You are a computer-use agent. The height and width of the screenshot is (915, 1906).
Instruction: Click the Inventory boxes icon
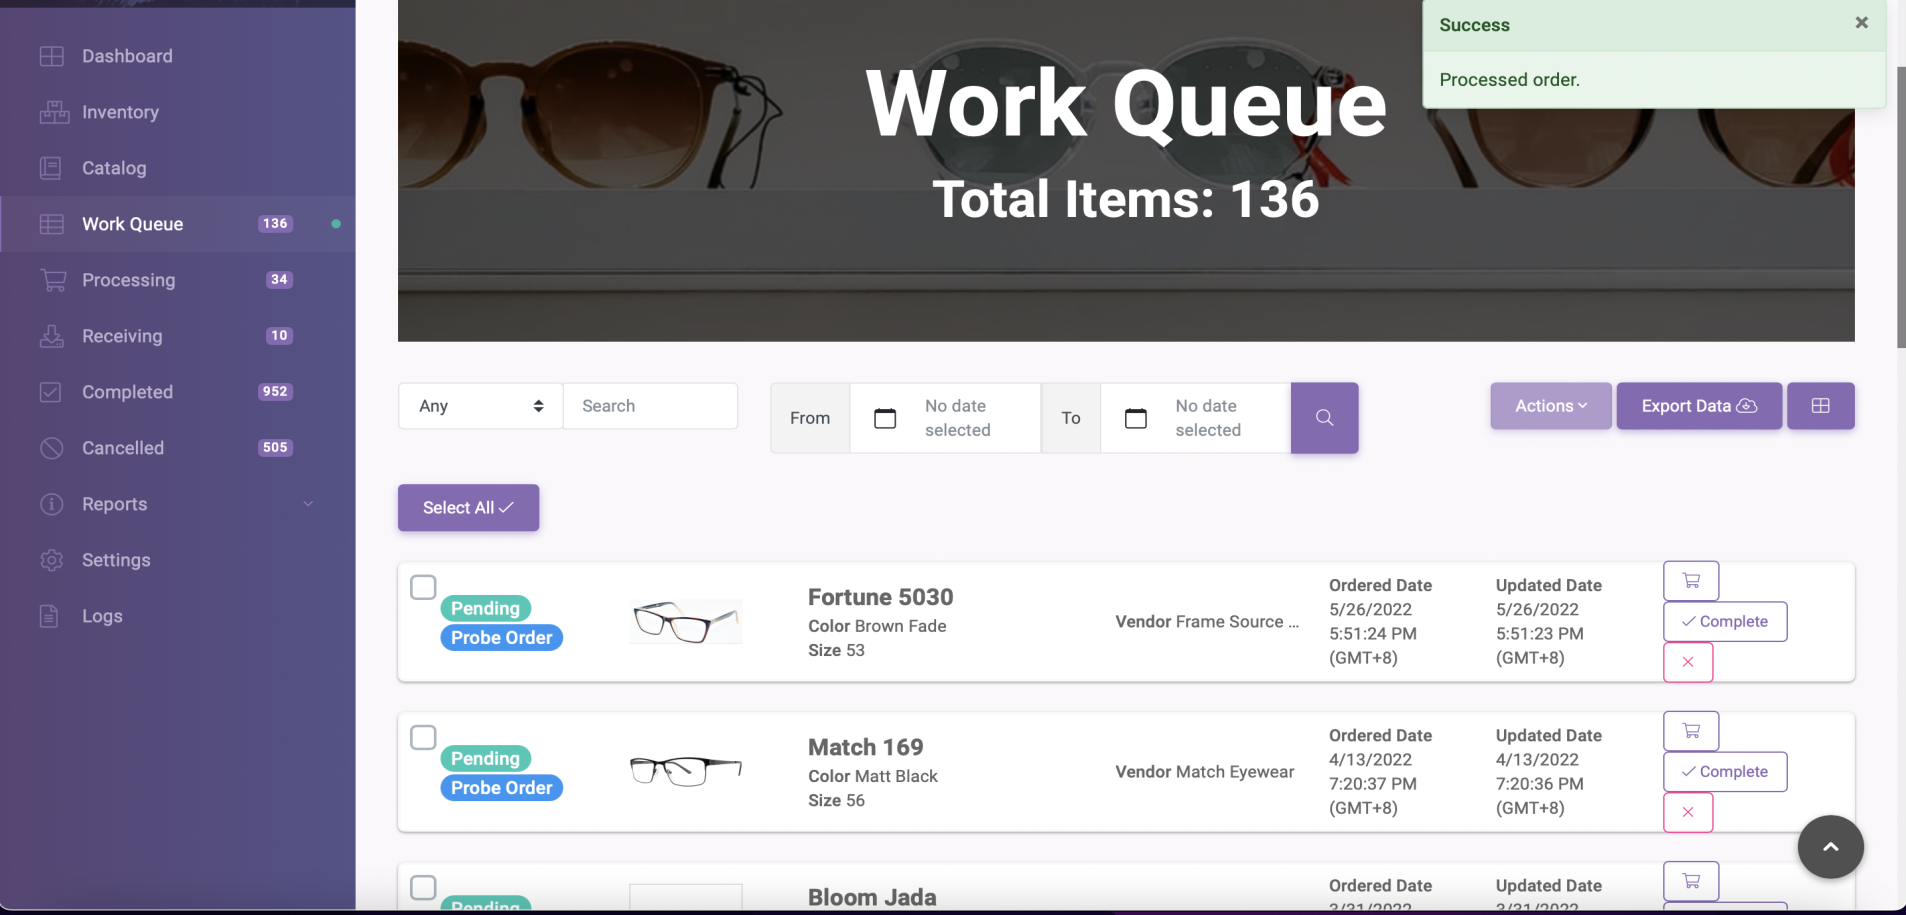pos(54,112)
